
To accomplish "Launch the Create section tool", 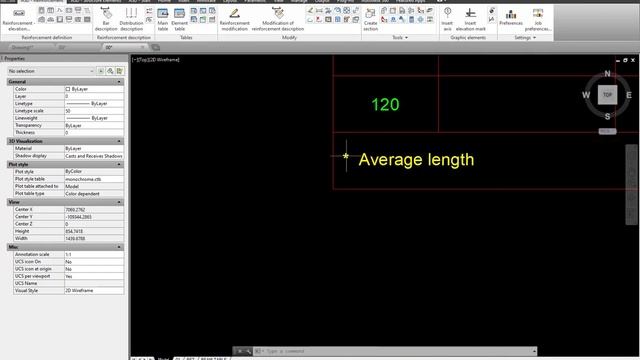I will point(370,19).
